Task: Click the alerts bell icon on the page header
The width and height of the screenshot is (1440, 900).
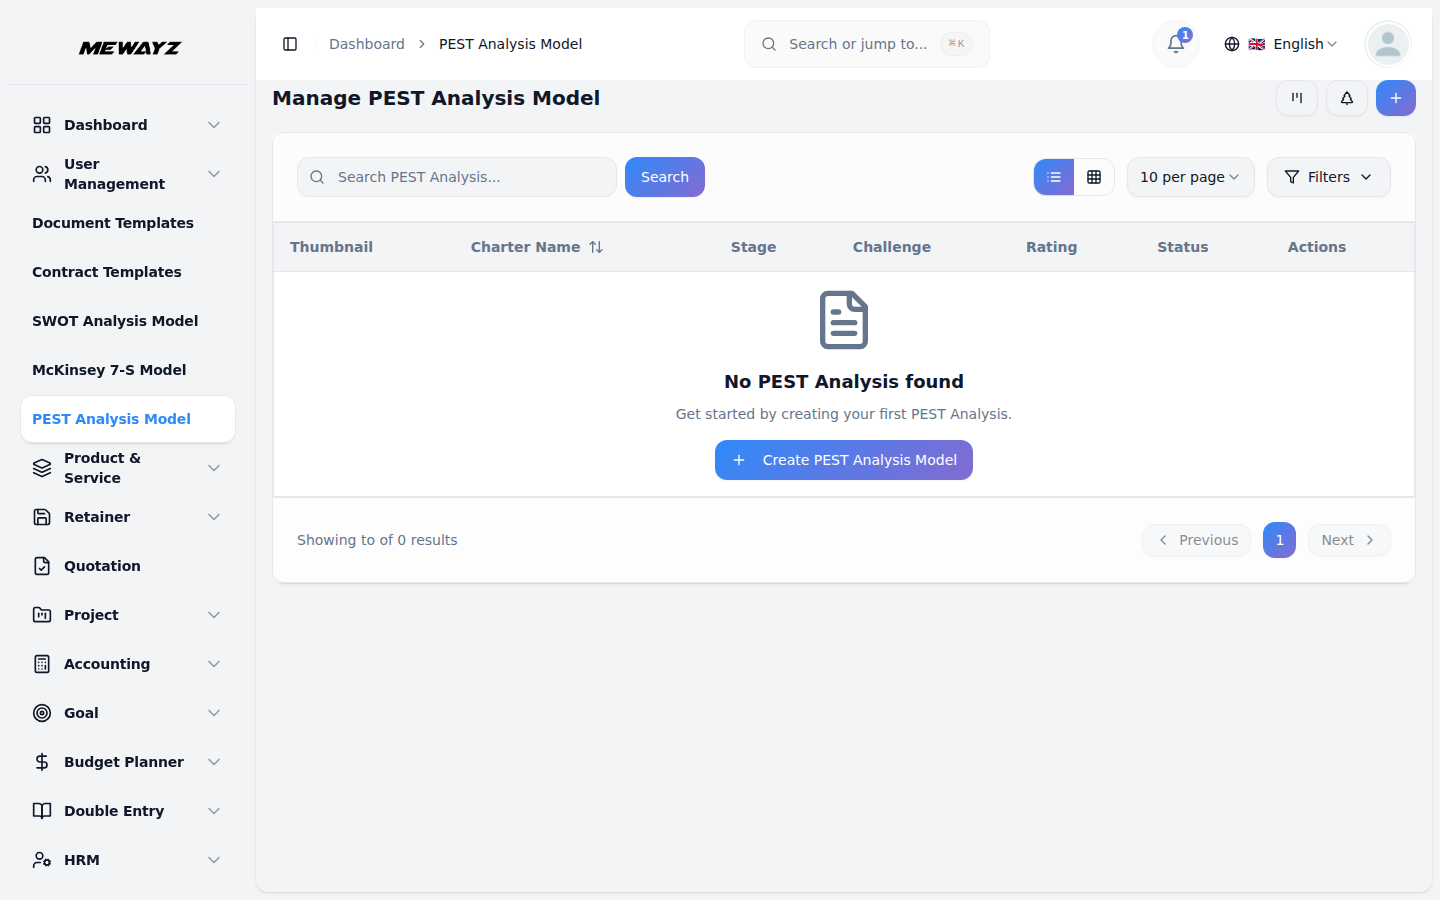Action: coord(1346,98)
